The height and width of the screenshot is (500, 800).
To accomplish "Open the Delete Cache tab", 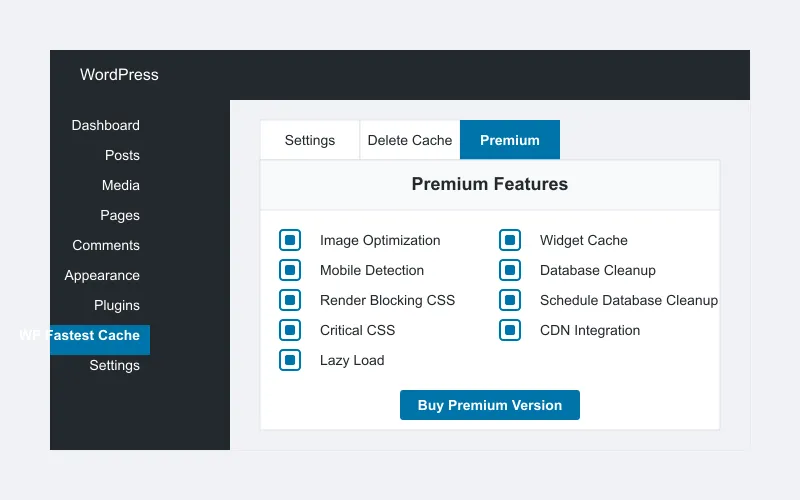I will click(x=410, y=140).
